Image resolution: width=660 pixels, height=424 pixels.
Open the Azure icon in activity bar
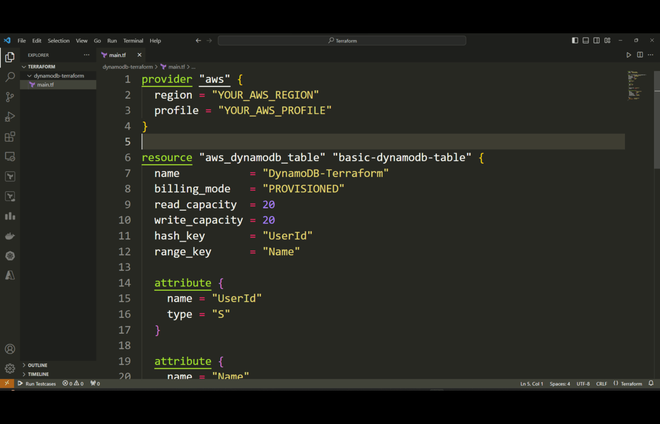click(x=10, y=275)
